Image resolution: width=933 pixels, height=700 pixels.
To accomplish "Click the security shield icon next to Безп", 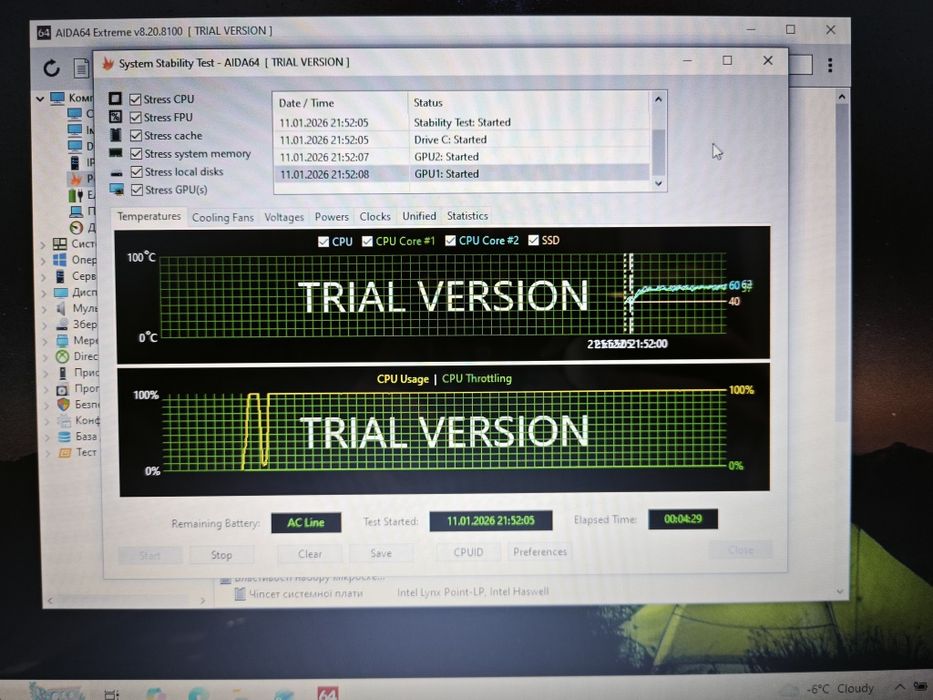I will tap(63, 404).
